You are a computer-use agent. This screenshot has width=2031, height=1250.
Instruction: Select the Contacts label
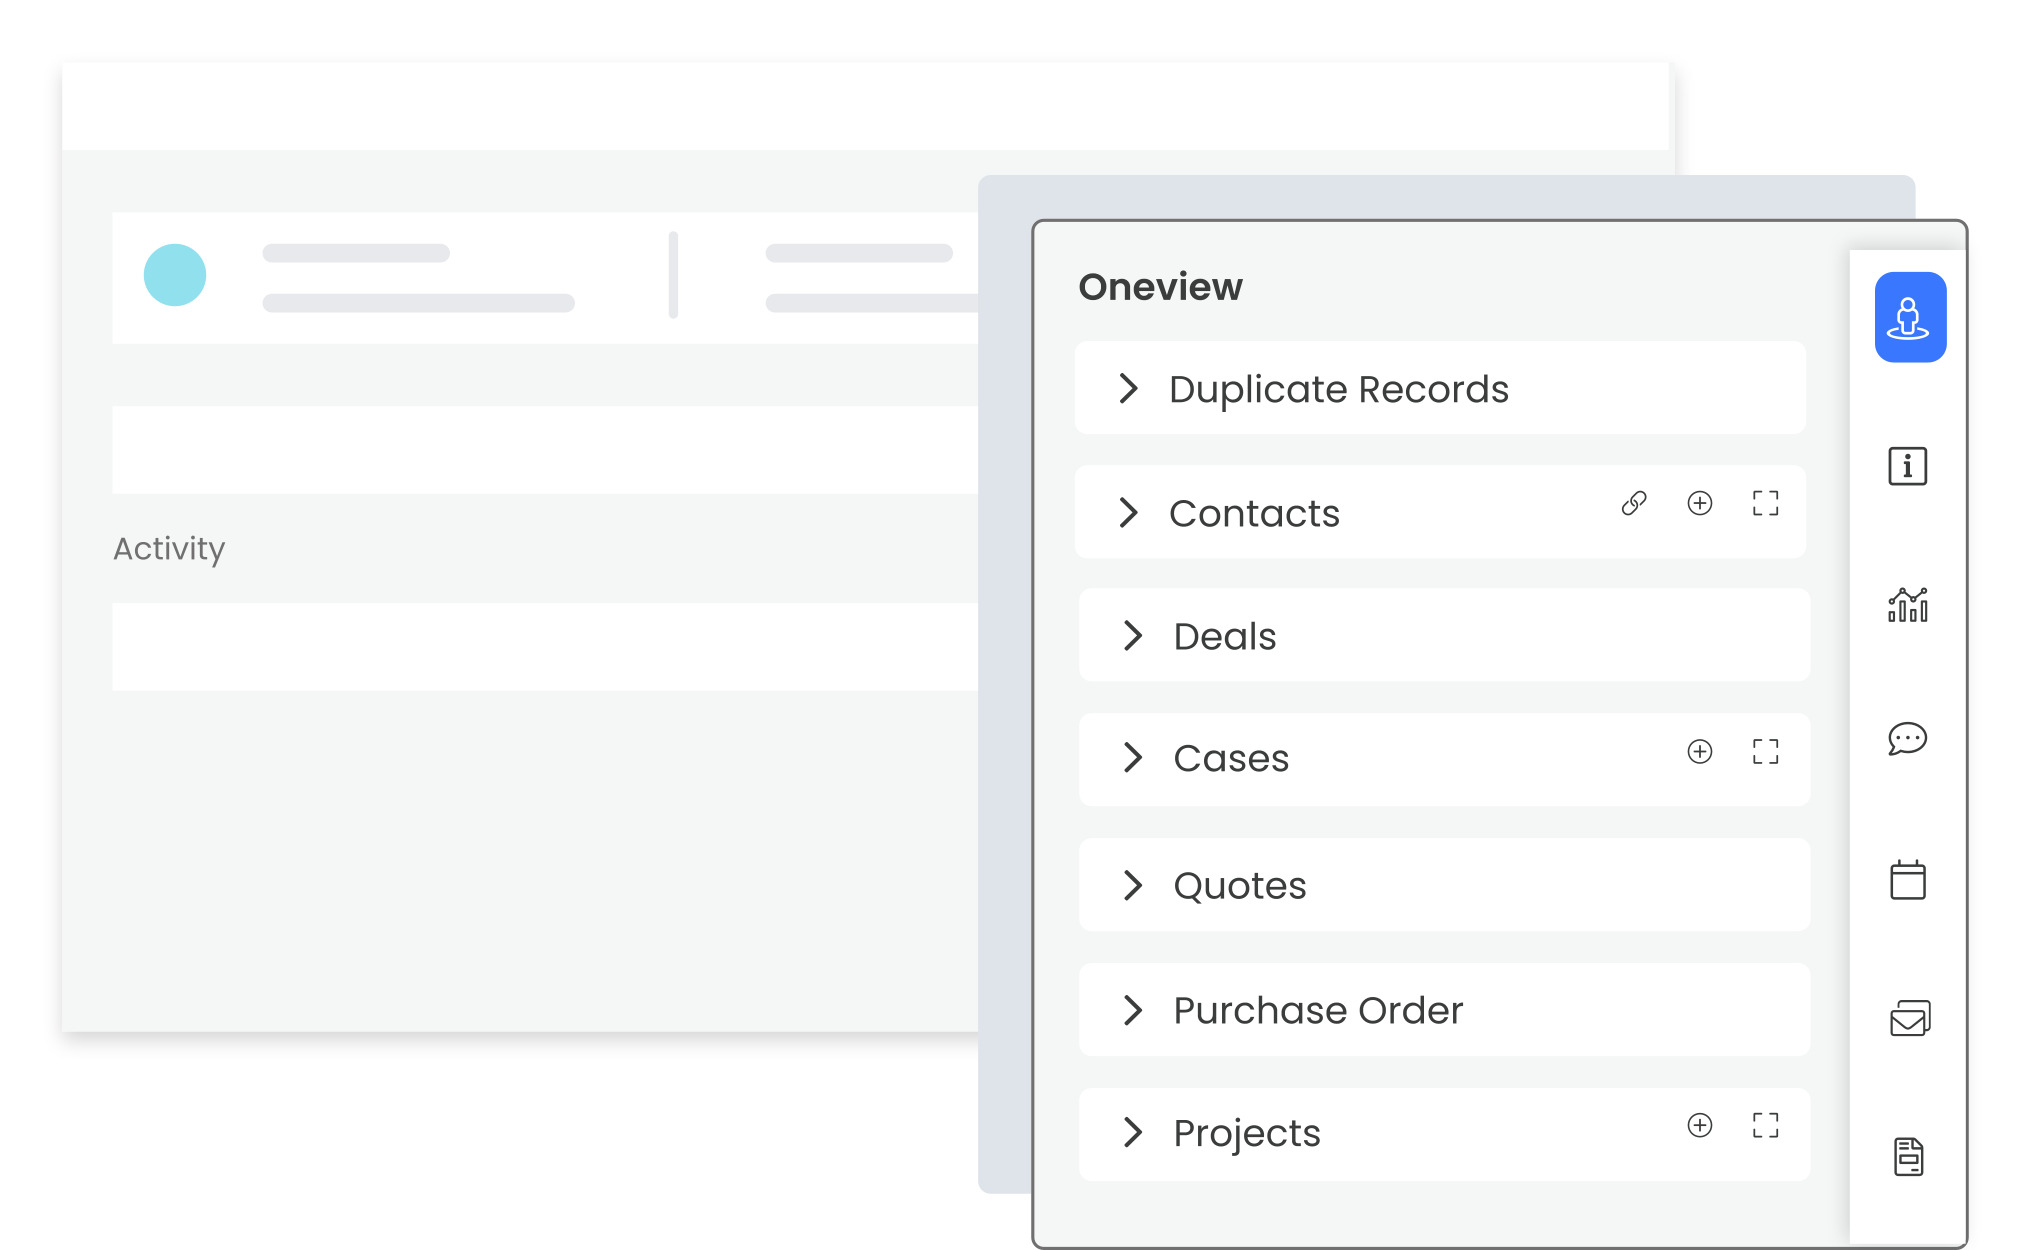pos(1254,513)
